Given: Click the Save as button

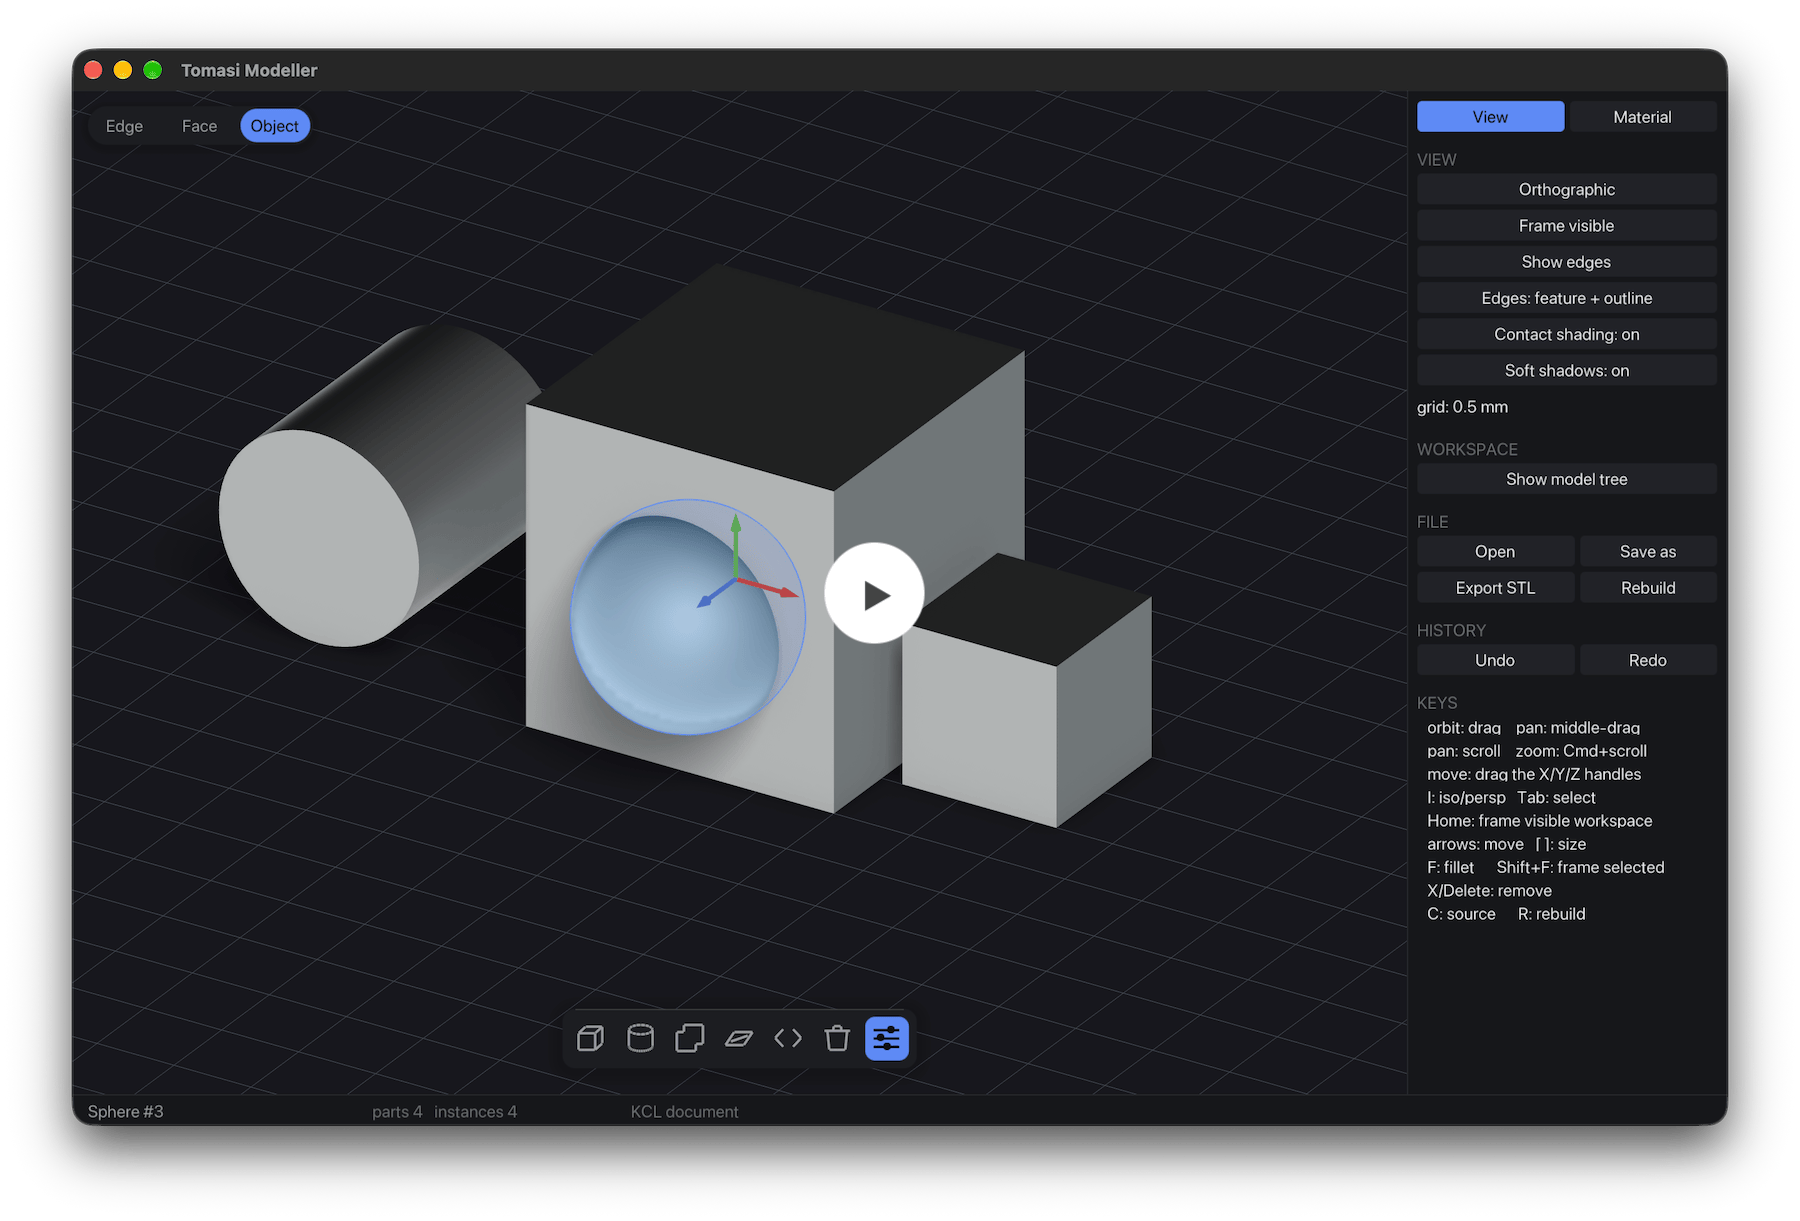Looking at the screenshot, I should tap(1648, 551).
